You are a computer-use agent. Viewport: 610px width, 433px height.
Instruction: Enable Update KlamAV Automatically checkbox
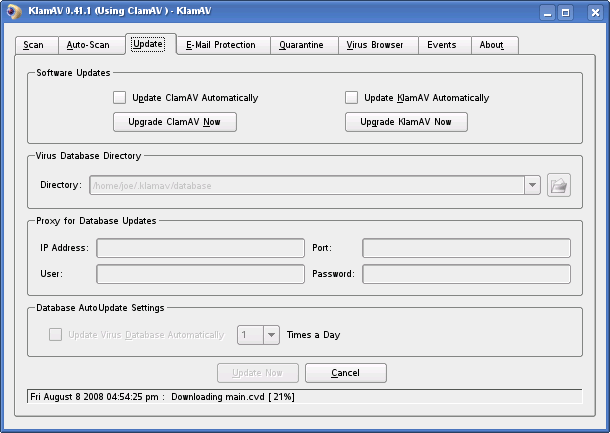(351, 97)
